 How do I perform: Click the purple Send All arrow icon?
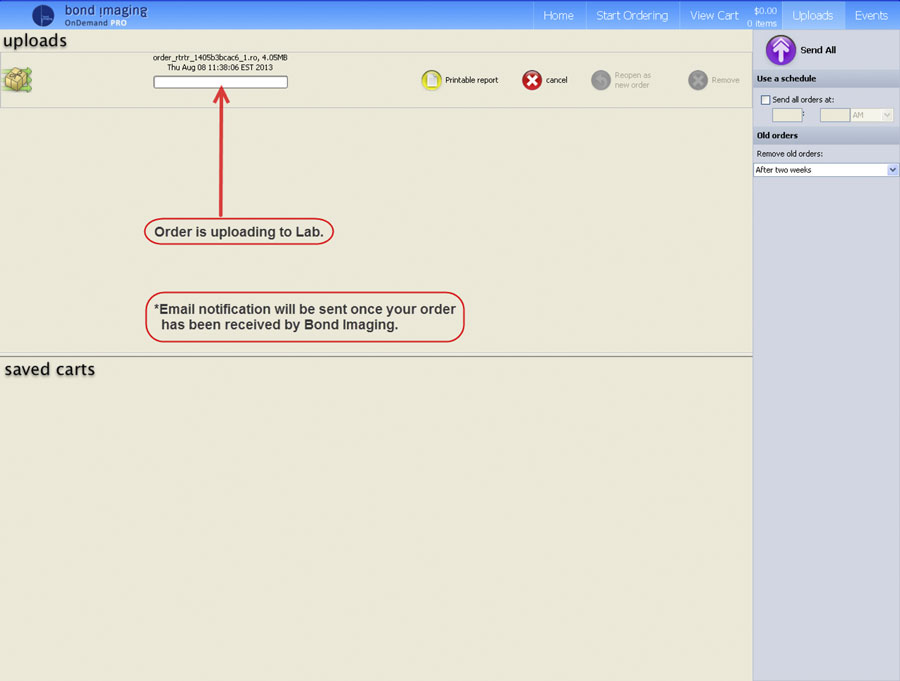pos(780,50)
